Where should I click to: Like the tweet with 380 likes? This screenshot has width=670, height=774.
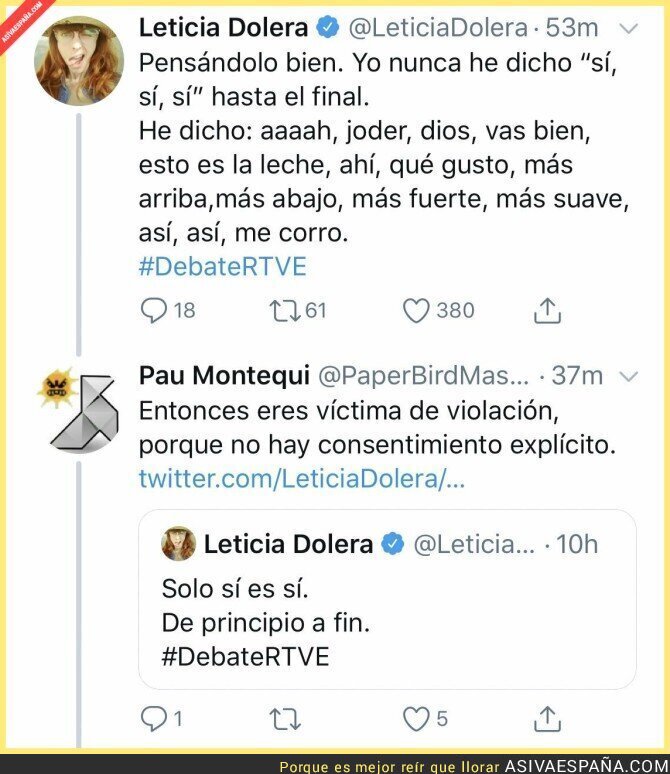pyautogui.click(x=416, y=311)
